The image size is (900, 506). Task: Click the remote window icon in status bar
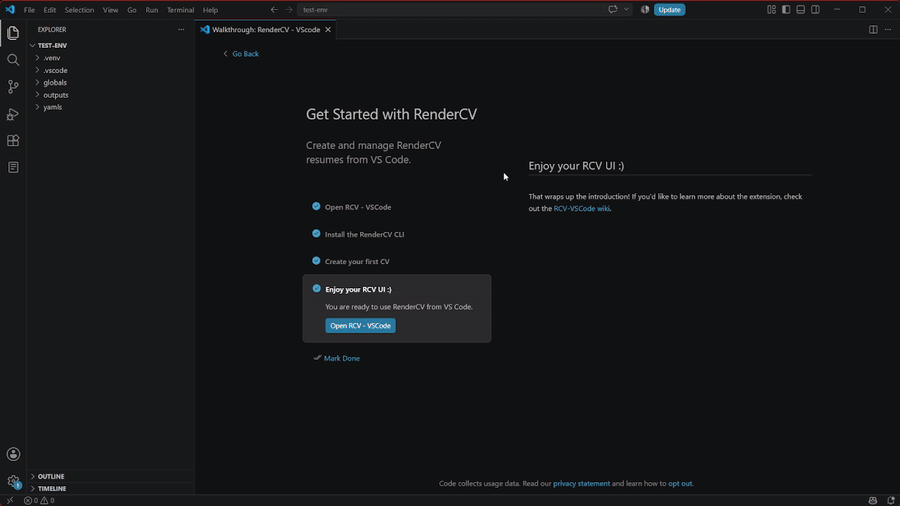coord(10,500)
